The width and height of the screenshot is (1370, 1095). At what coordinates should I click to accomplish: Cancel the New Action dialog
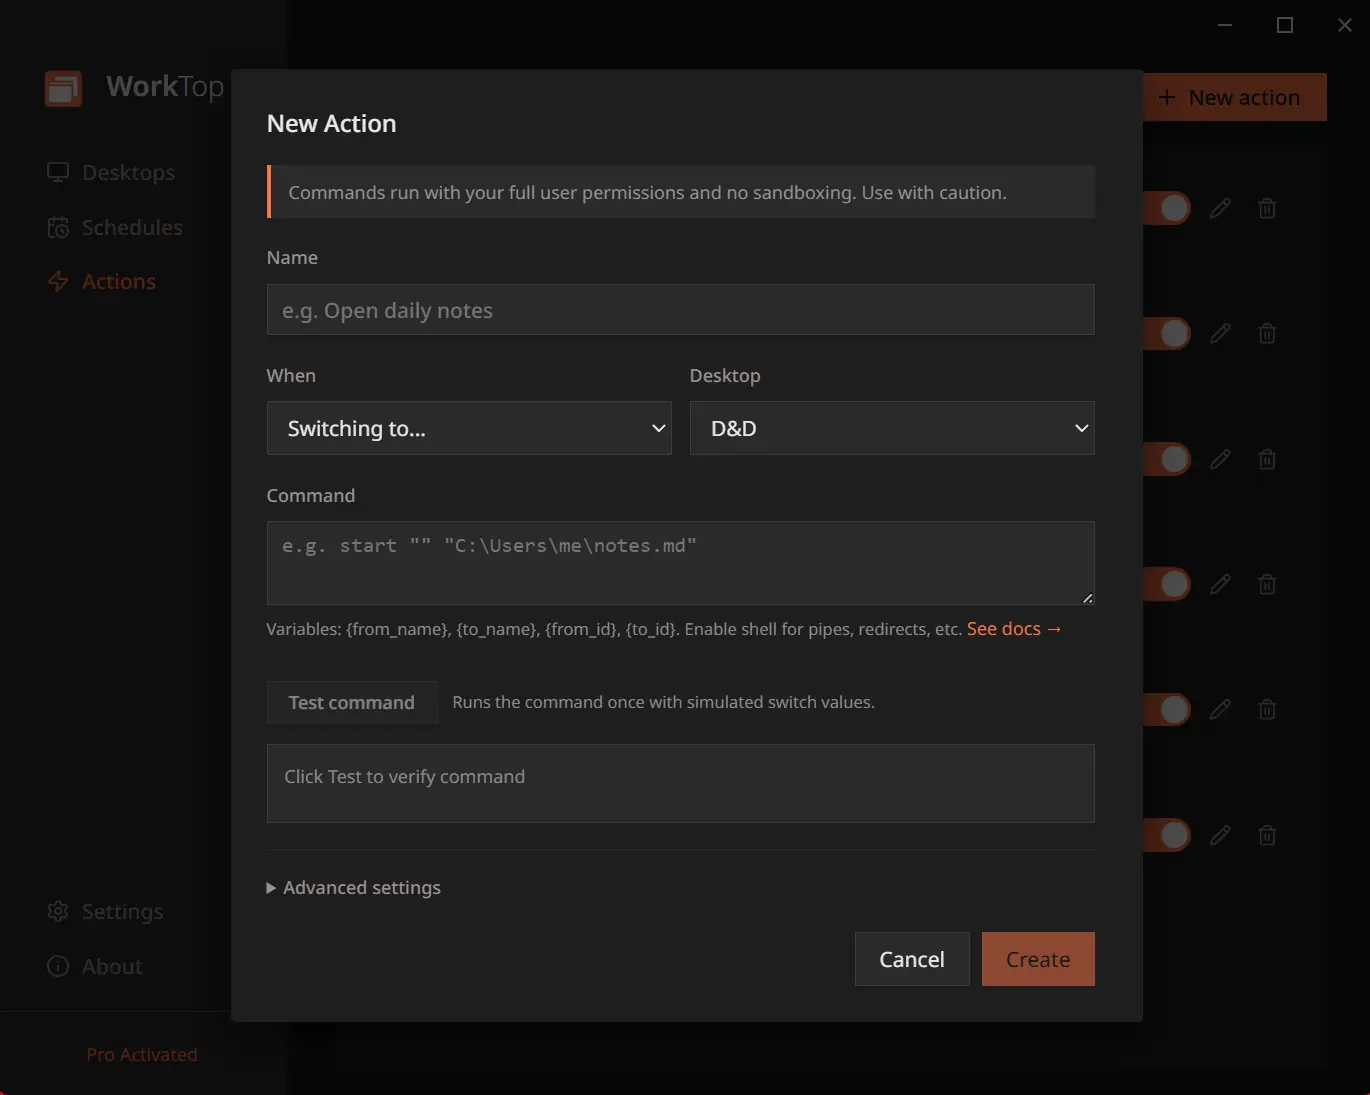(x=912, y=959)
